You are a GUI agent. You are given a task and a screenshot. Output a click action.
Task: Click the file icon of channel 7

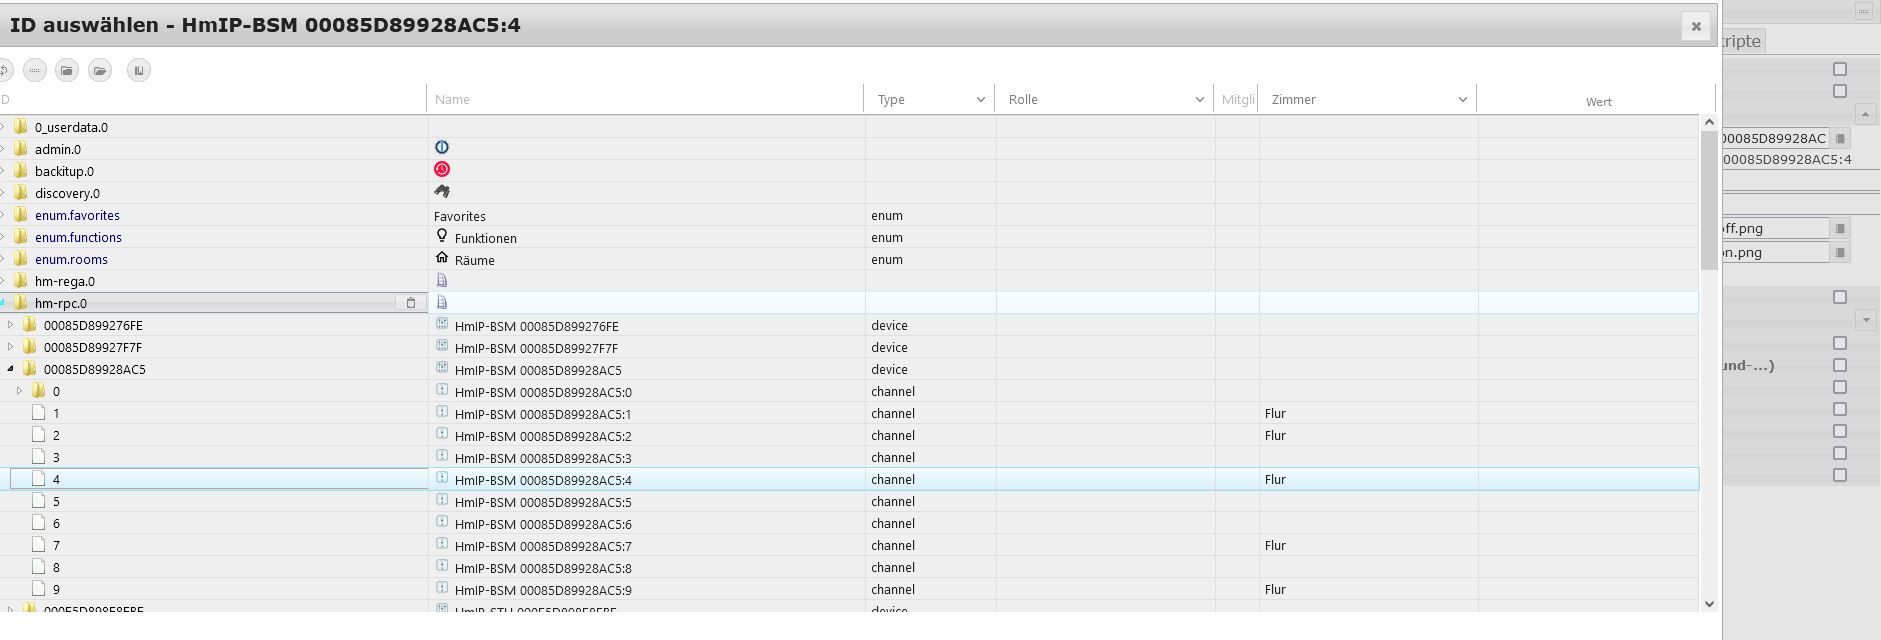click(x=39, y=545)
